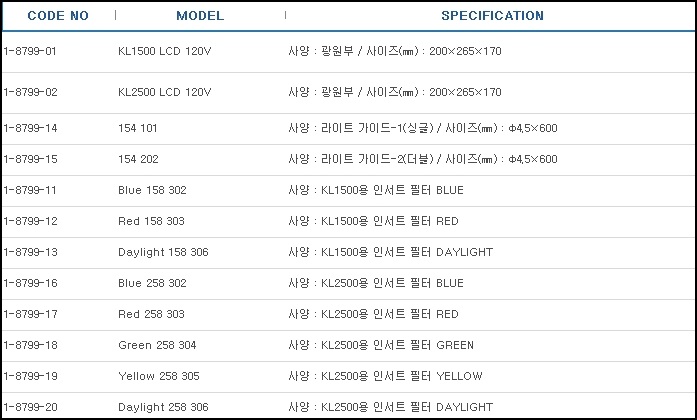The width and height of the screenshot is (697, 420).
Task: Click the CODE NO column header
Action: [58, 16]
